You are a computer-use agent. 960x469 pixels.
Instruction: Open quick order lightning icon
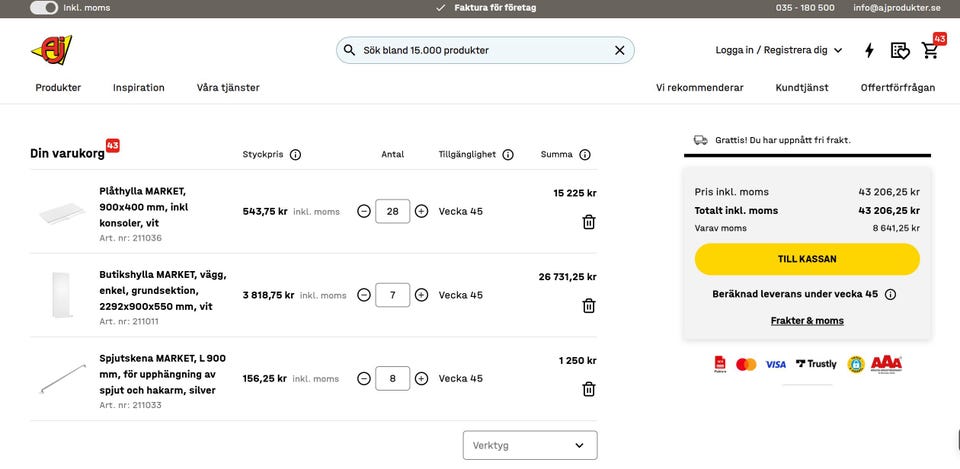coord(869,50)
